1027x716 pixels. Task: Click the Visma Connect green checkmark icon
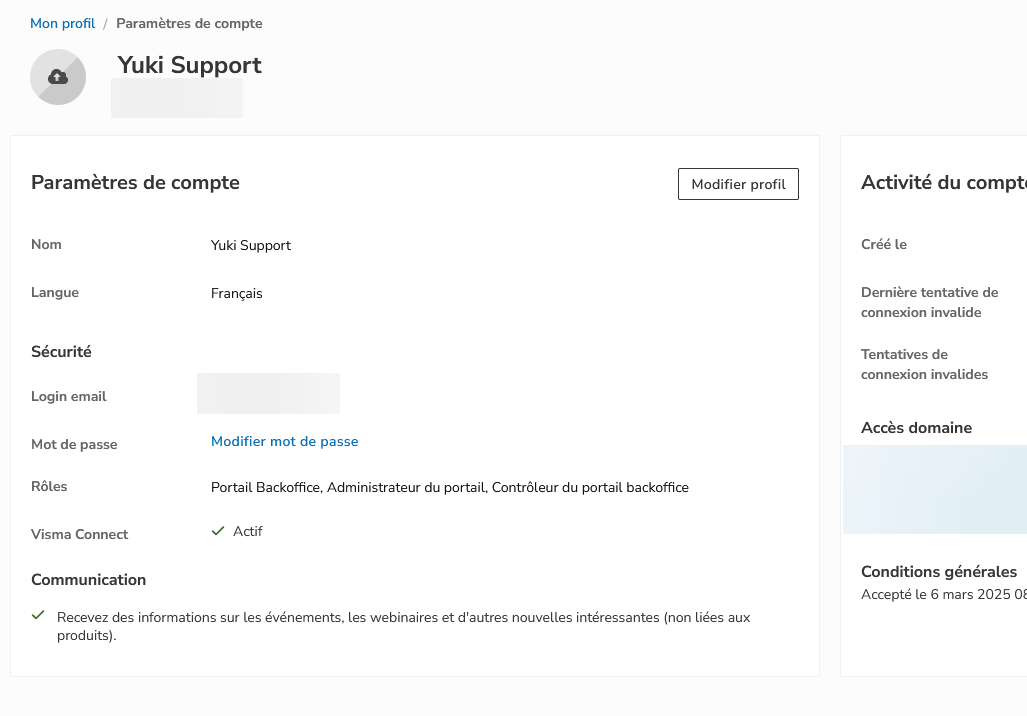218,531
